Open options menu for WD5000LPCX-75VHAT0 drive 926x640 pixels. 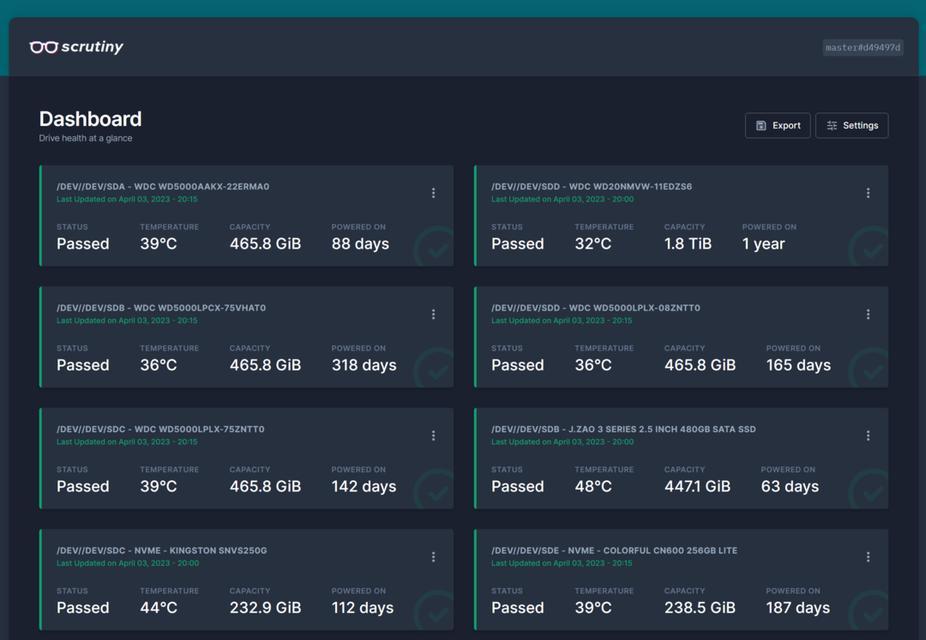point(433,314)
